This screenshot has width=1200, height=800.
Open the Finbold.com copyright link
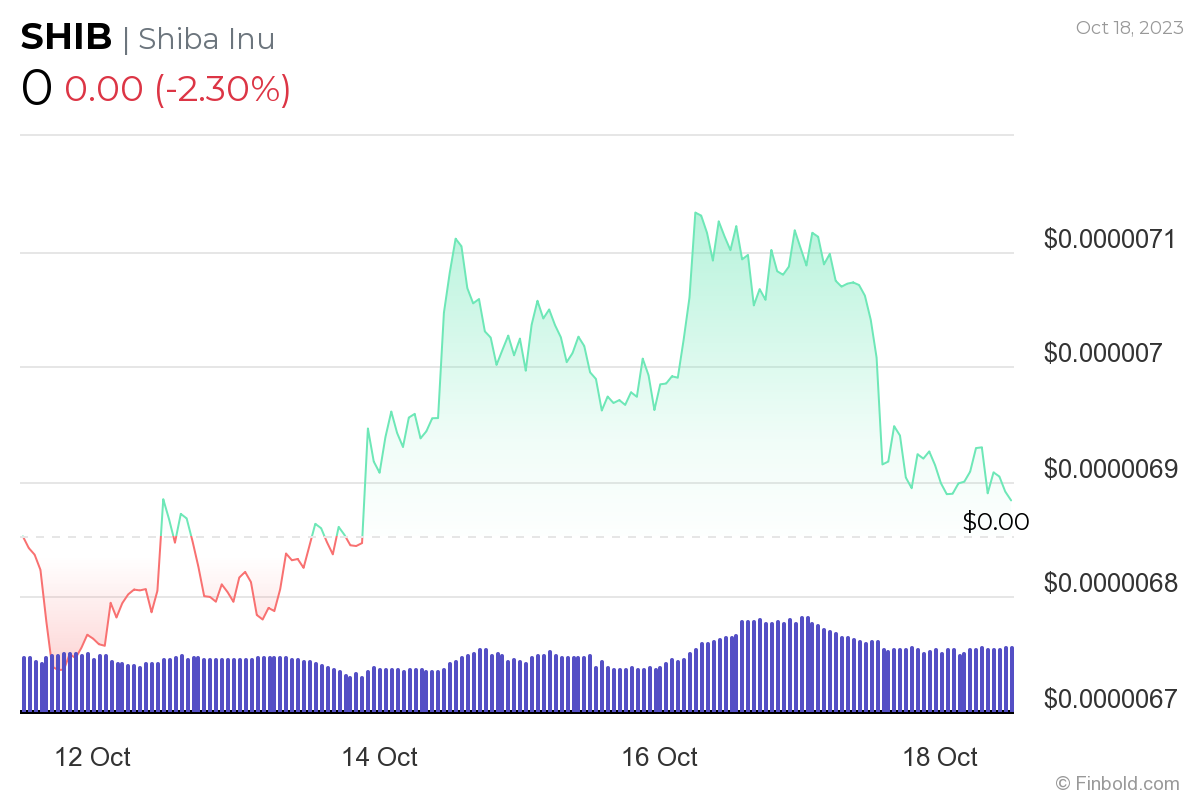pos(1117,783)
